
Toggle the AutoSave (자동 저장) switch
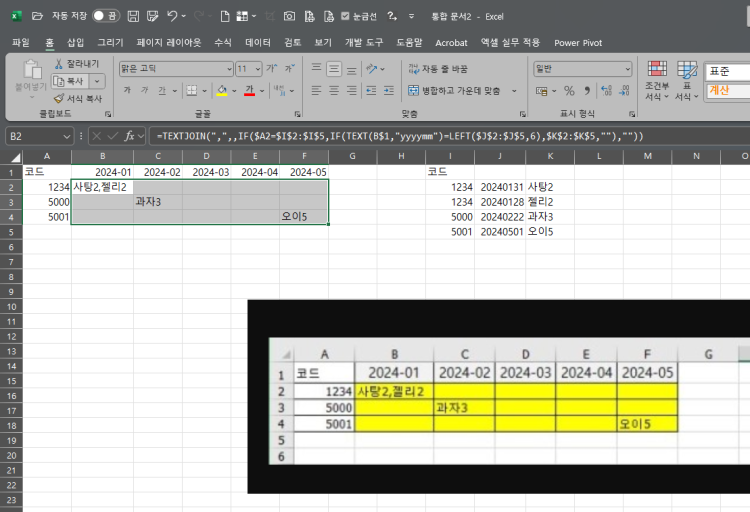click(105, 16)
